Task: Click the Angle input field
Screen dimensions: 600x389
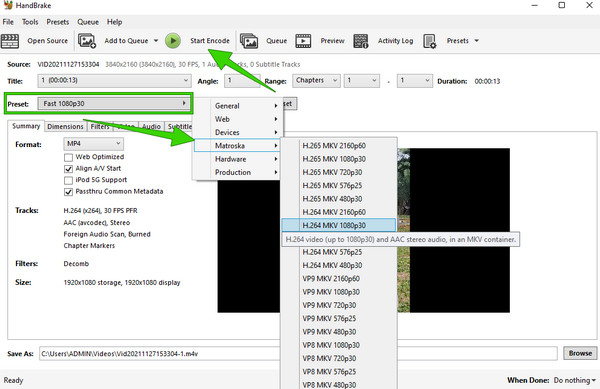Action: point(243,81)
